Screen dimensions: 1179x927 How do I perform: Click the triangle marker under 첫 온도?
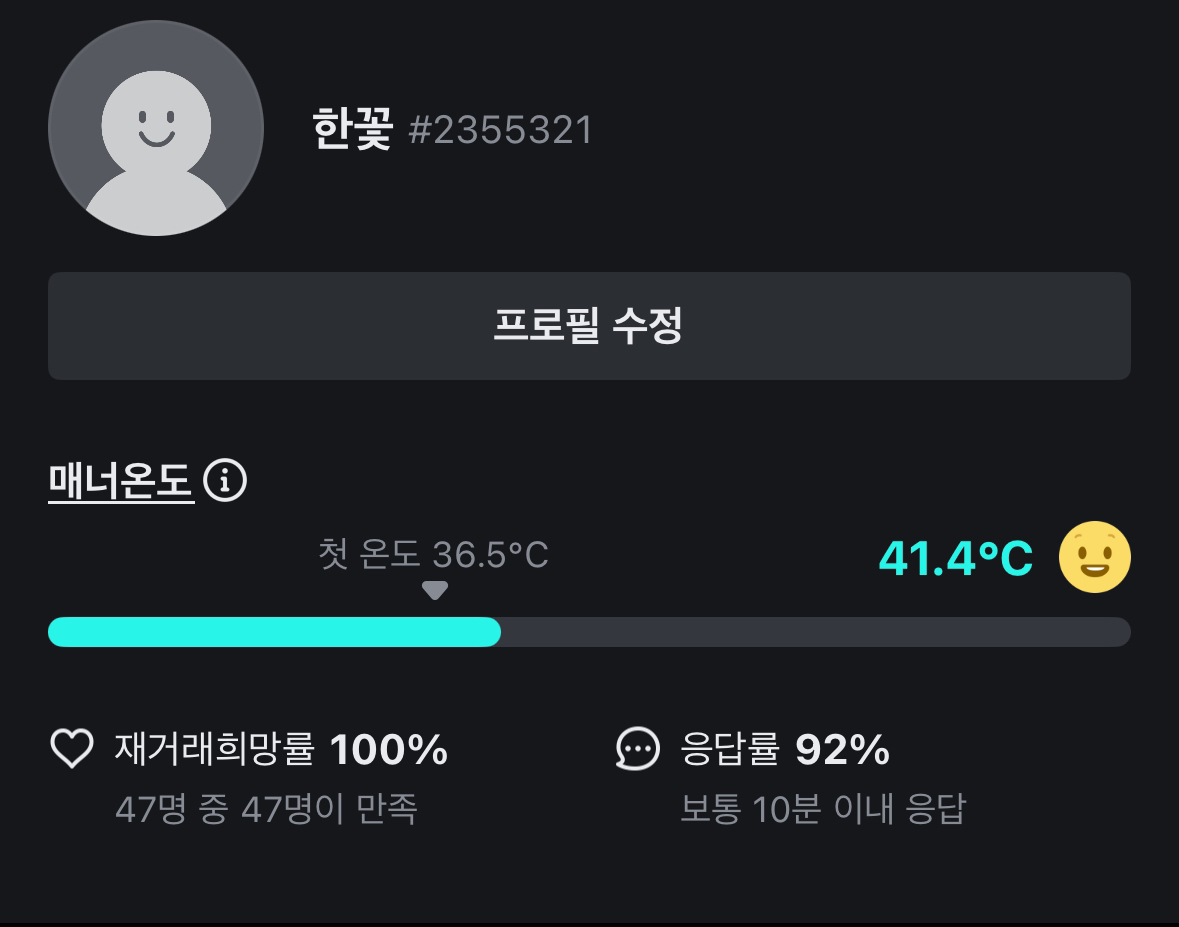pos(435,590)
